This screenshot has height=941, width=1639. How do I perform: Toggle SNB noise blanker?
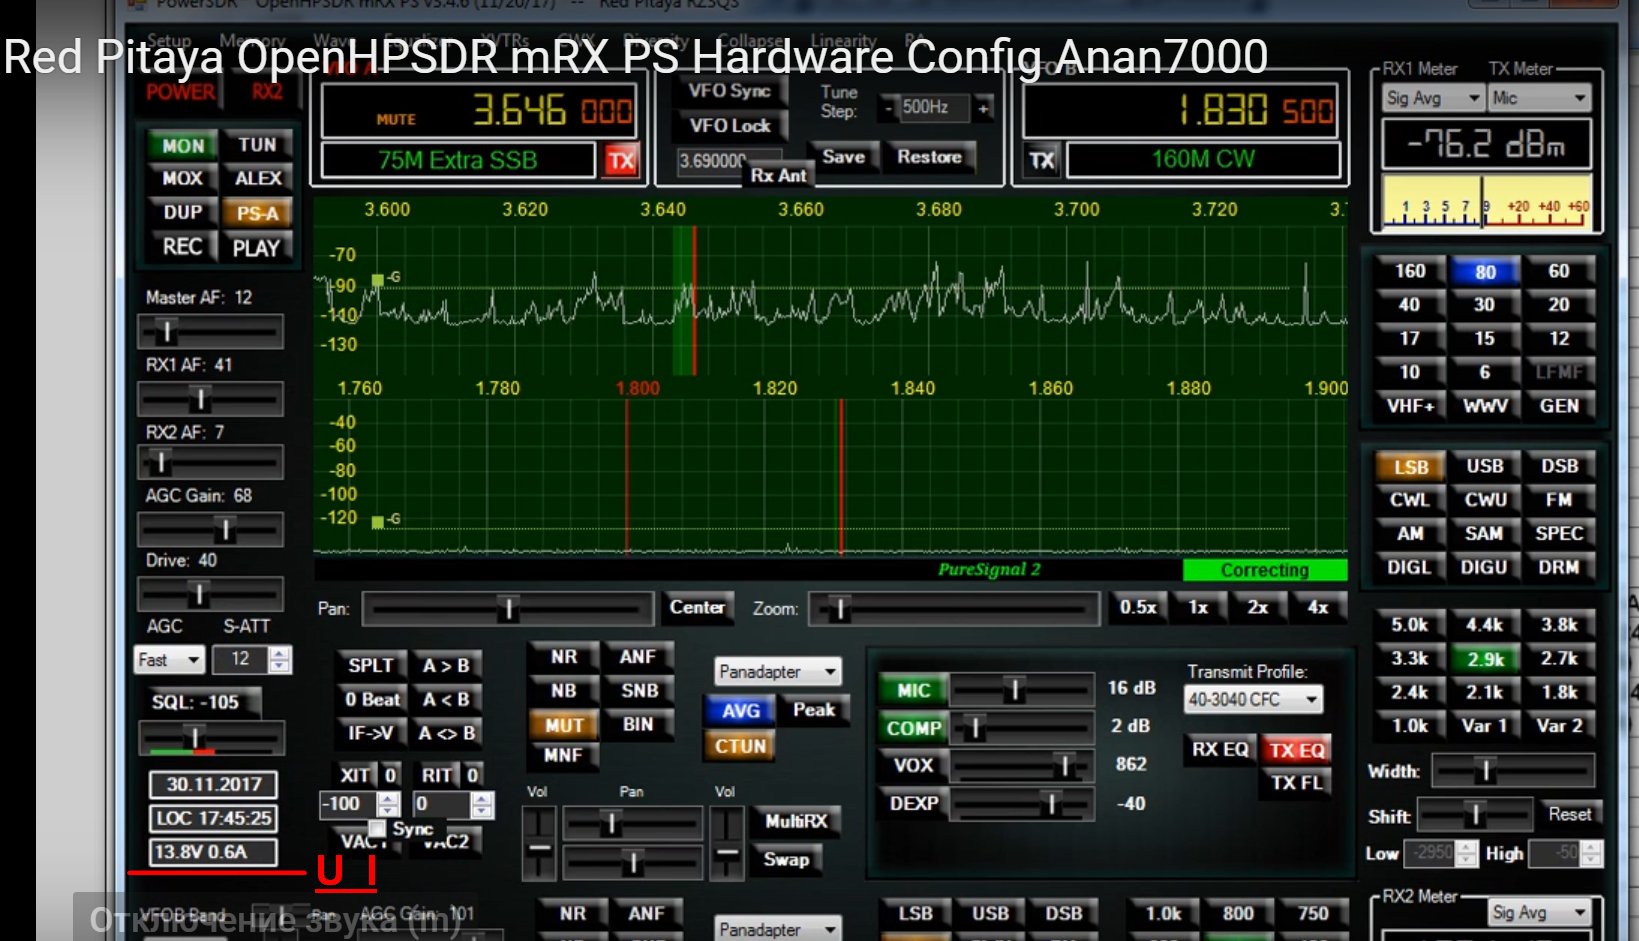638,691
